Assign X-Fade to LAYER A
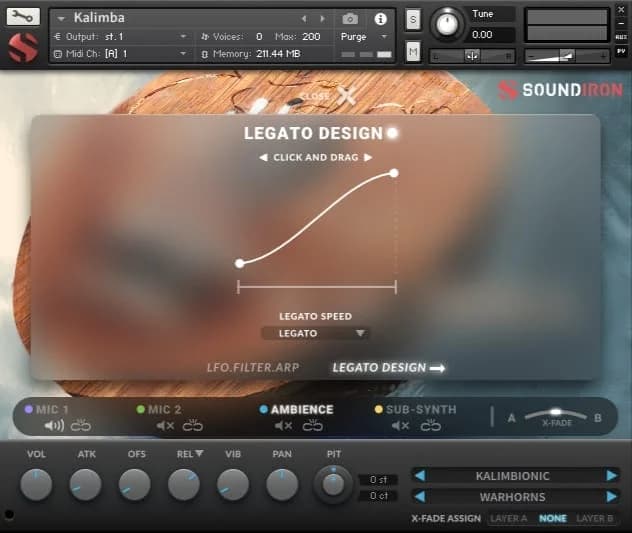Screen dimensions: 632x533 (509, 518)
